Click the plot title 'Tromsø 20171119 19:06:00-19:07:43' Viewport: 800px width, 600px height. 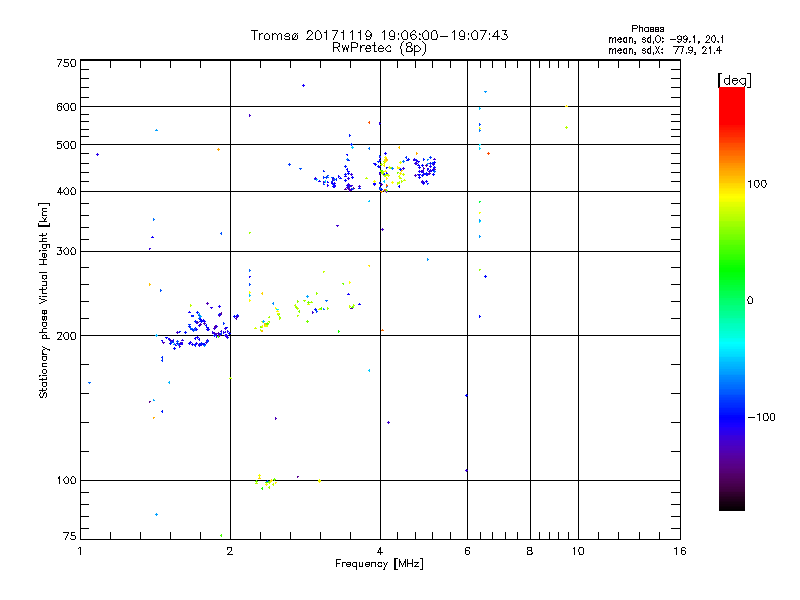point(379,35)
